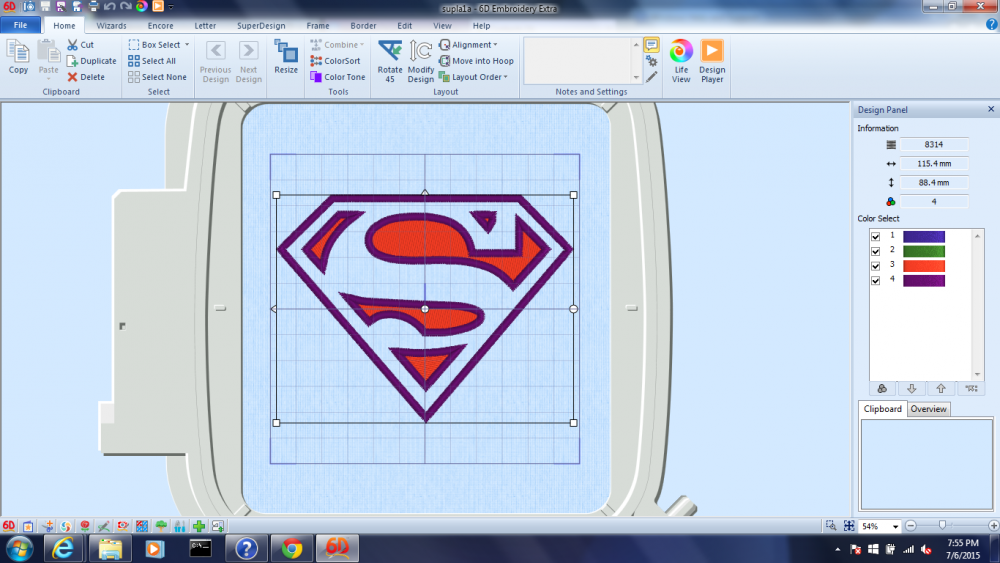Image resolution: width=1000 pixels, height=563 pixels.
Task: Click the Notes speech-bubble icon
Action: pyautogui.click(x=651, y=45)
